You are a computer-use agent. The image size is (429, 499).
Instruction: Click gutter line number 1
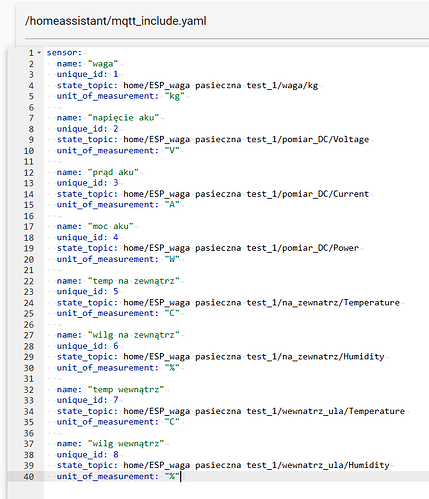tap(31, 53)
